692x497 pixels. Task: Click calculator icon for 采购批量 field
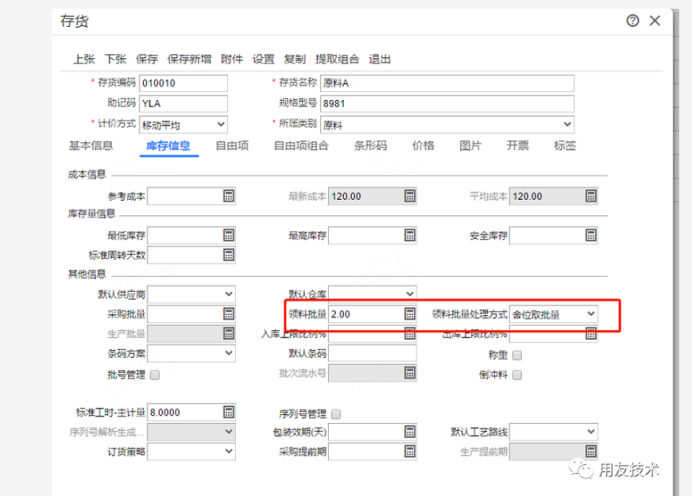(x=228, y=314)
